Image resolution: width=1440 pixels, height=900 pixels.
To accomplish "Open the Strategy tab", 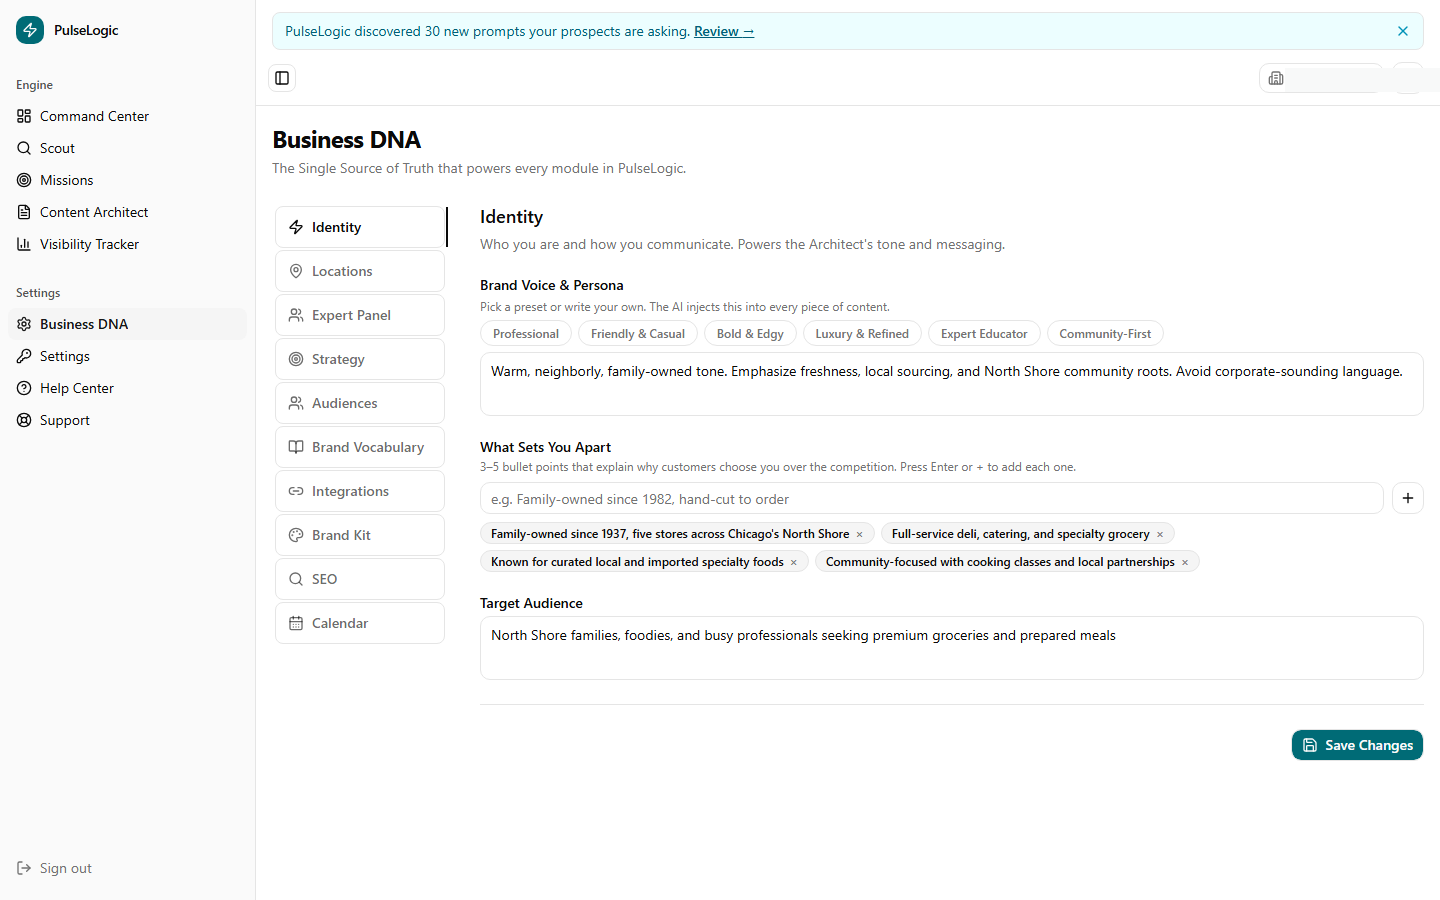I will 360,359.
